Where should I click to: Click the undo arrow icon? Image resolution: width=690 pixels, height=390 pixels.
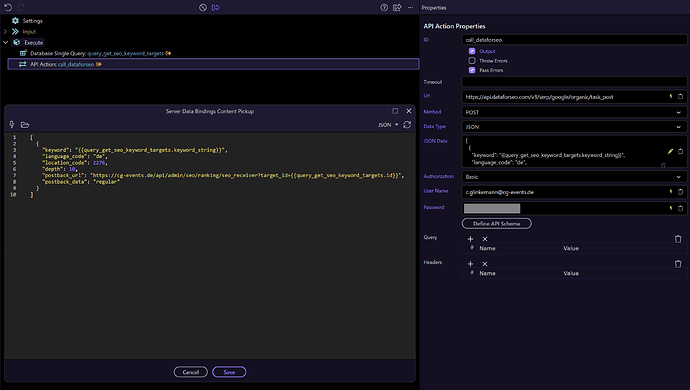tap(8, 7)
